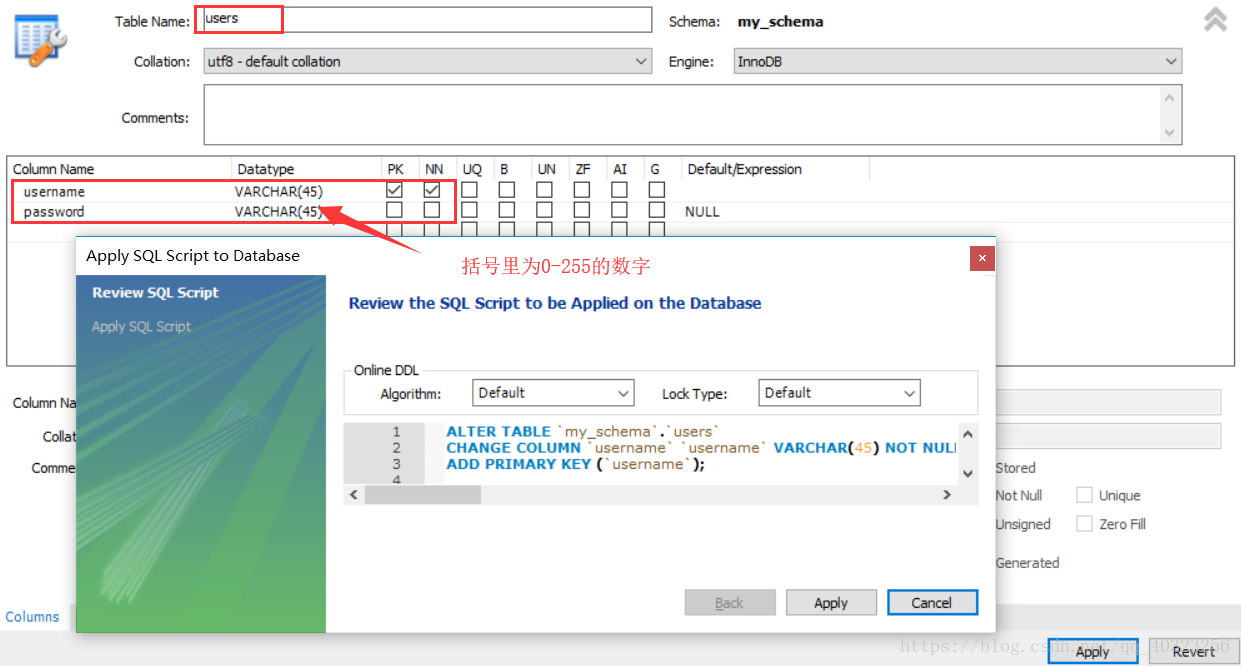Open the Algorithm dropdown in Online DDL
This screenshot has height=666, width=1241.
point(554,393)
